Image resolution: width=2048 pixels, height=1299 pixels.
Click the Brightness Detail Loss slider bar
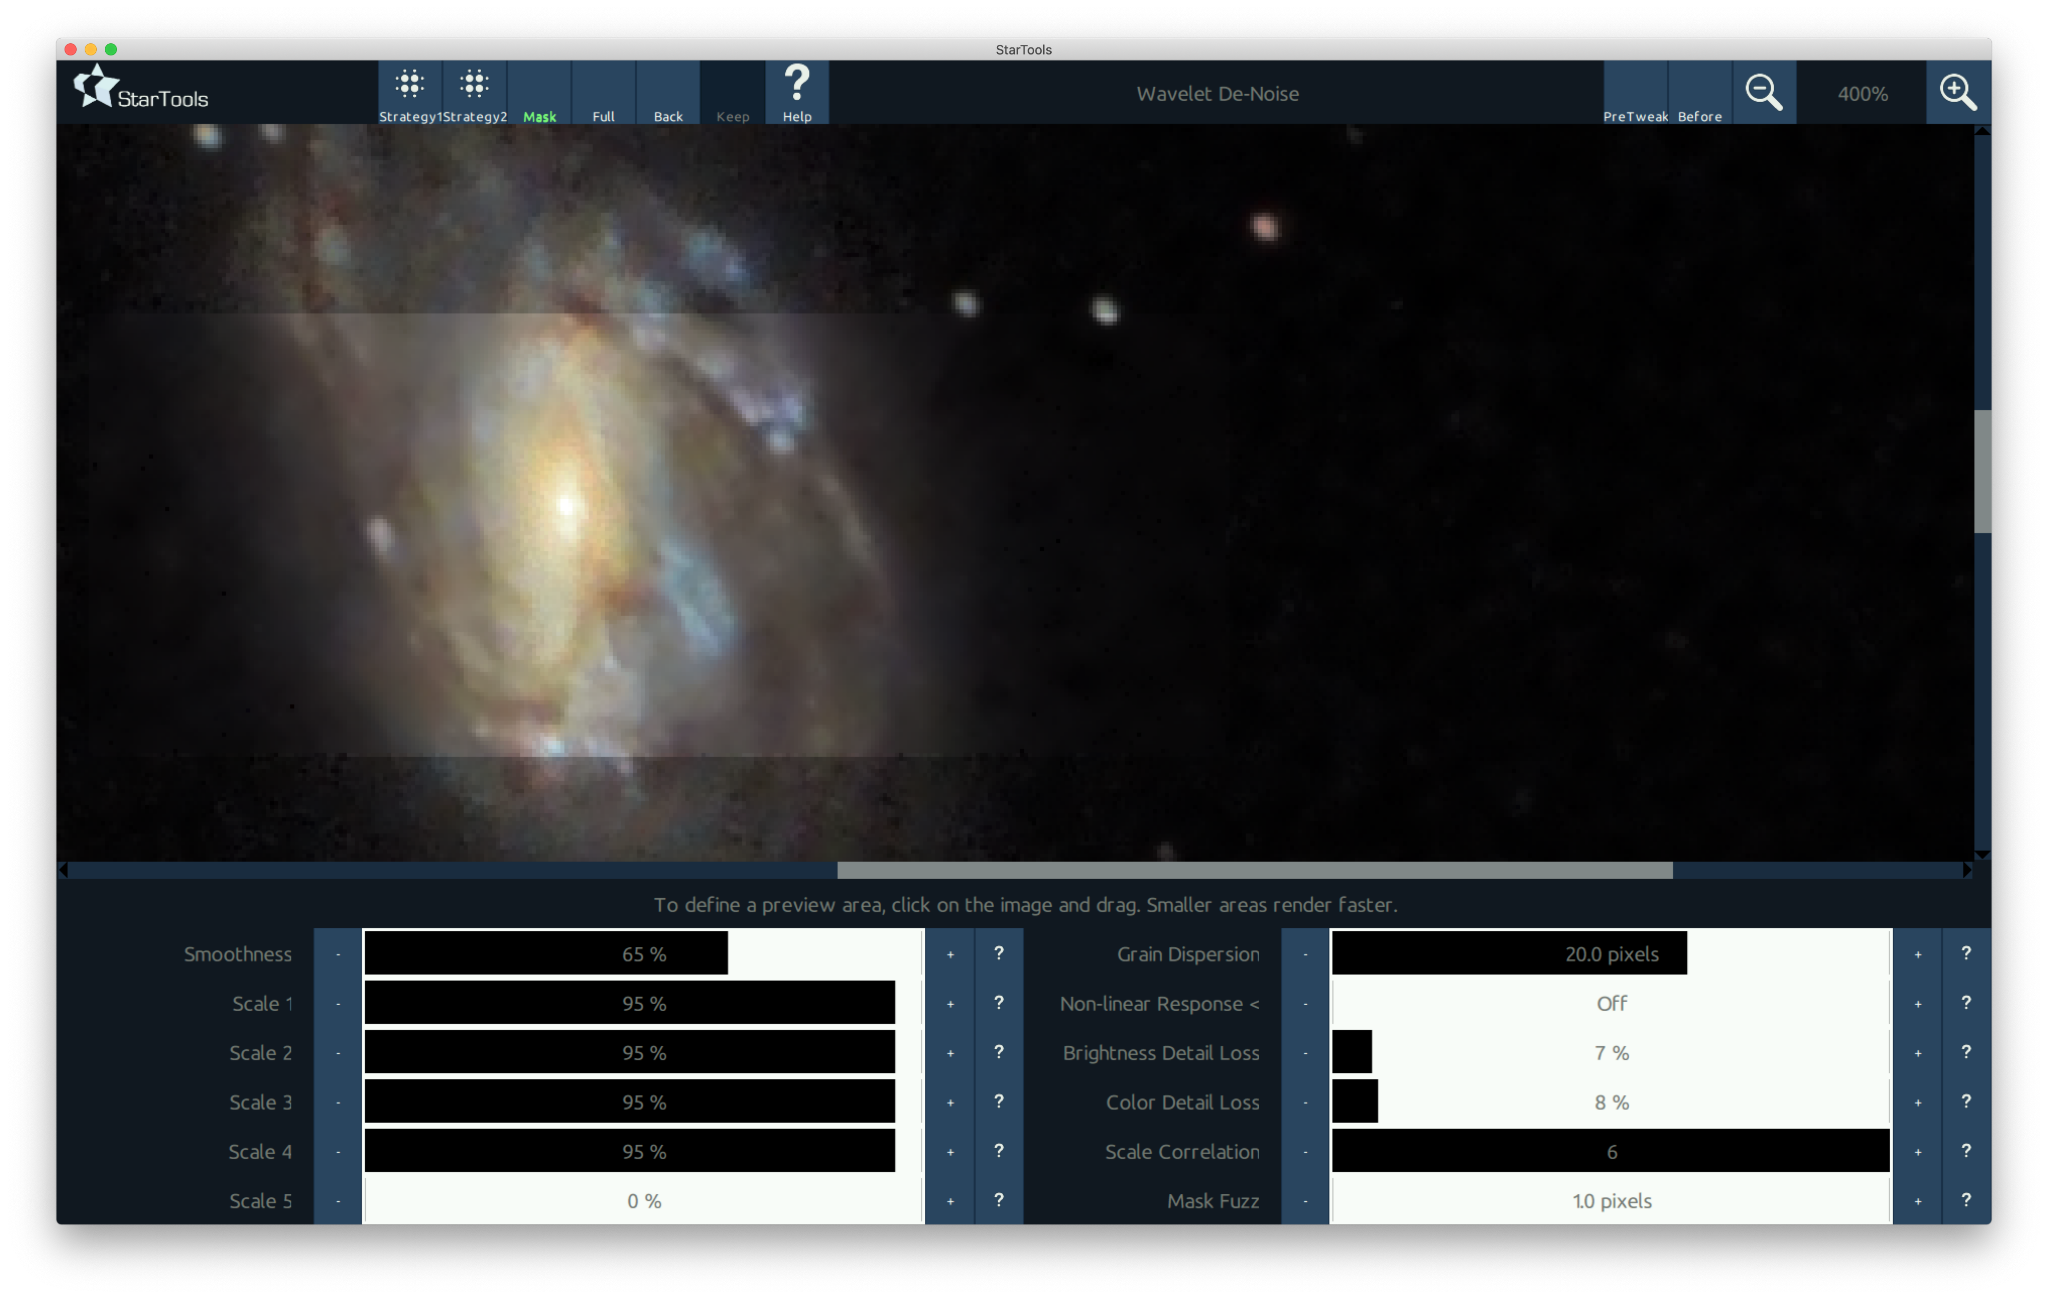pos(1611,1052)
